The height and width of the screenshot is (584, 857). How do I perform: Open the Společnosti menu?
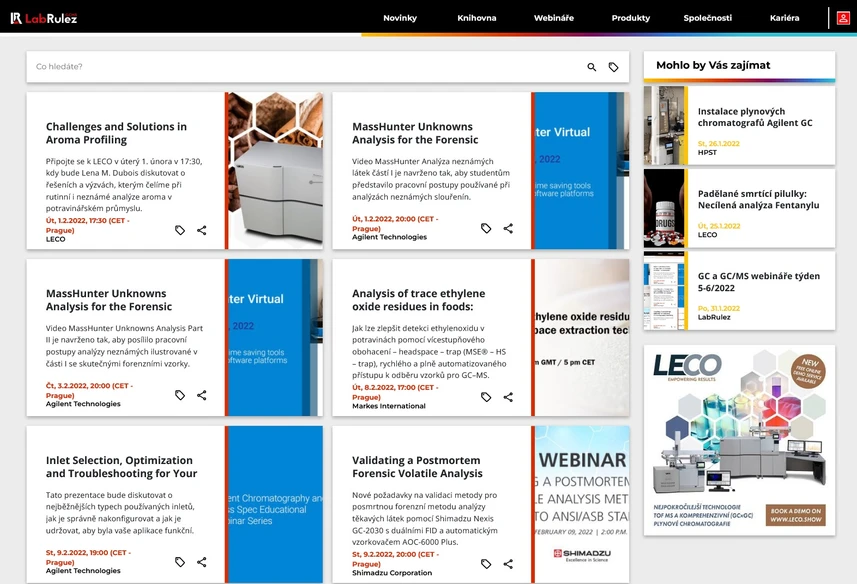pyautogui.click(x=707, y=18)
